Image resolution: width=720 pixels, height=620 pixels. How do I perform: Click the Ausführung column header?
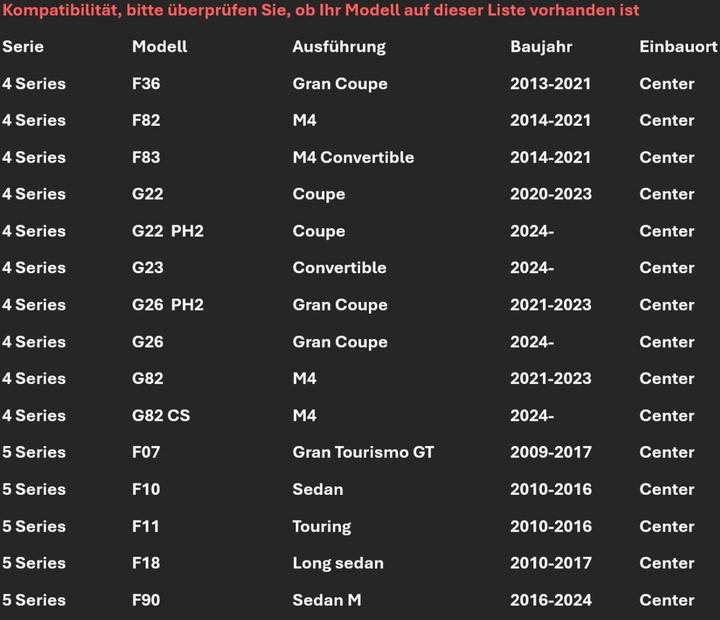coord(339,47)
